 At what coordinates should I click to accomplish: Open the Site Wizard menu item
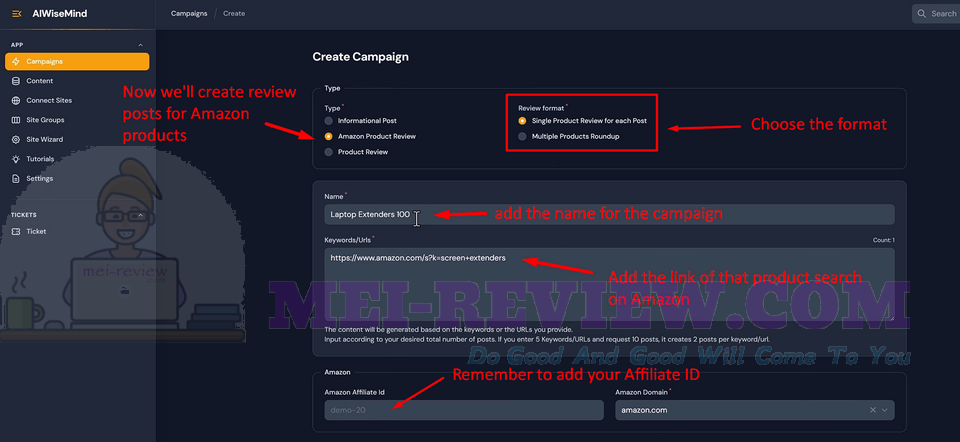[x=77, y=140]
